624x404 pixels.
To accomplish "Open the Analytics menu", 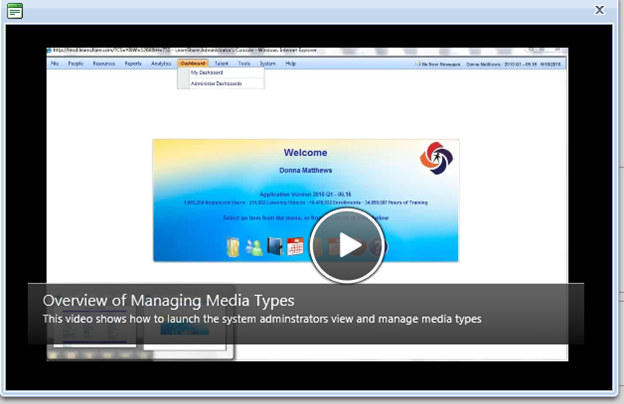I will [161, 63].
